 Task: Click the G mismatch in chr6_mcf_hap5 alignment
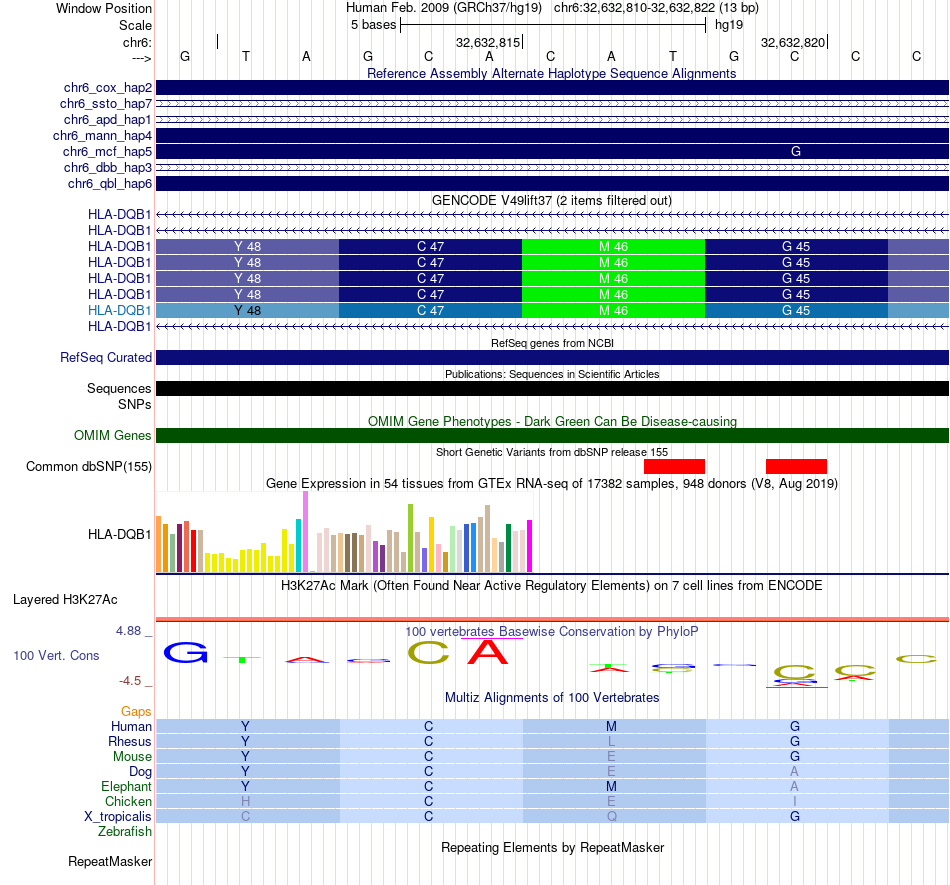[796, 151]
